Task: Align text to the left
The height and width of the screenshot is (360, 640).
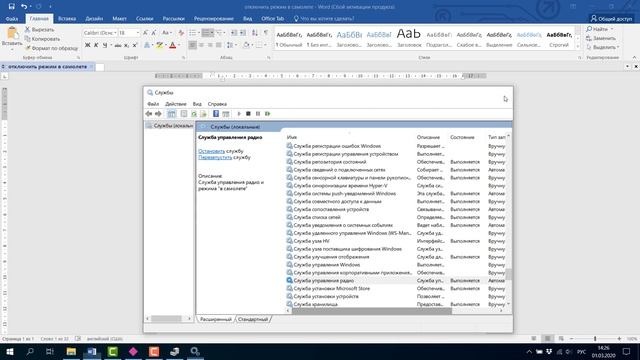Action: [192, 45]
